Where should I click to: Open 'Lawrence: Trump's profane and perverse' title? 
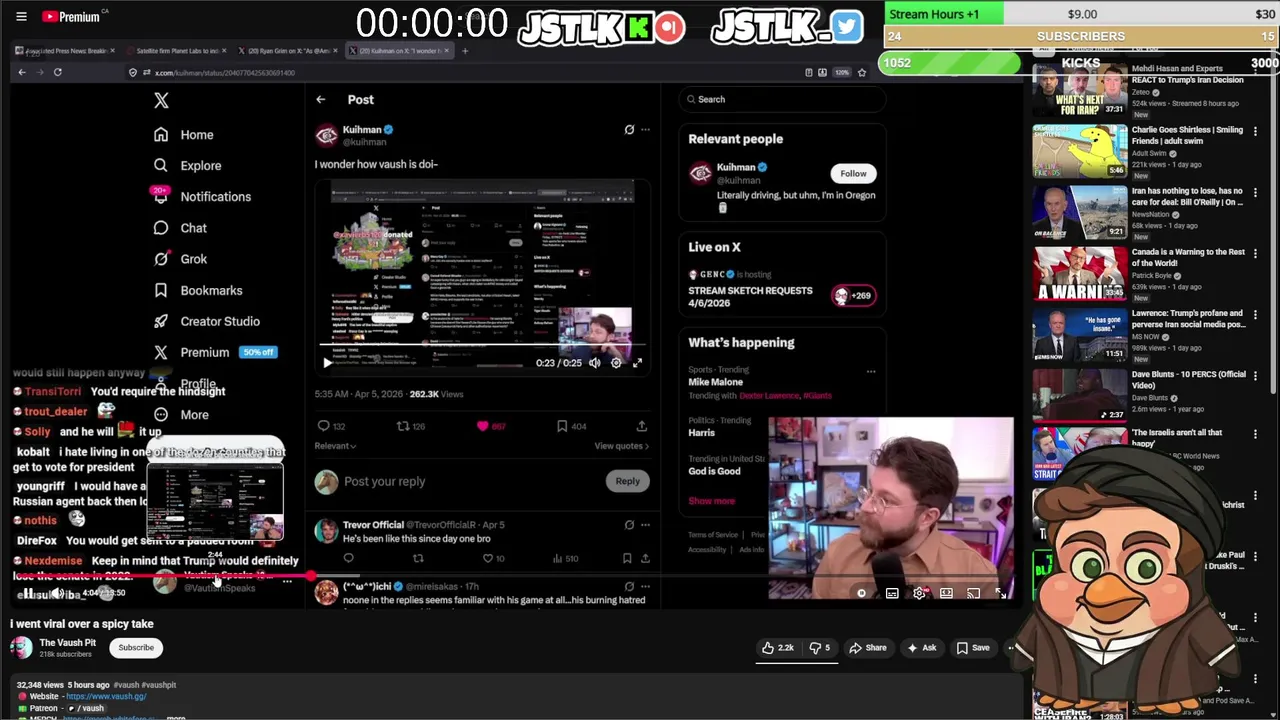(x=1188, y=318)
